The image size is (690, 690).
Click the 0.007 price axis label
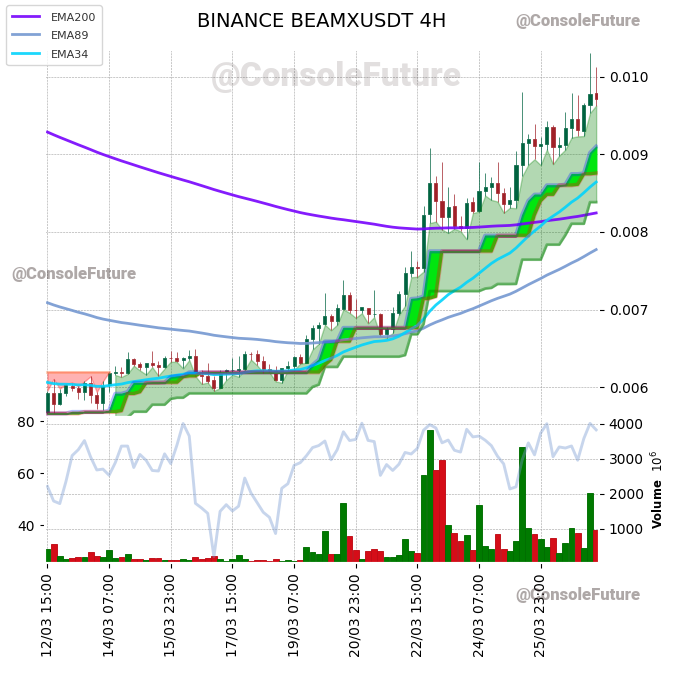click(x=629, y=310)
